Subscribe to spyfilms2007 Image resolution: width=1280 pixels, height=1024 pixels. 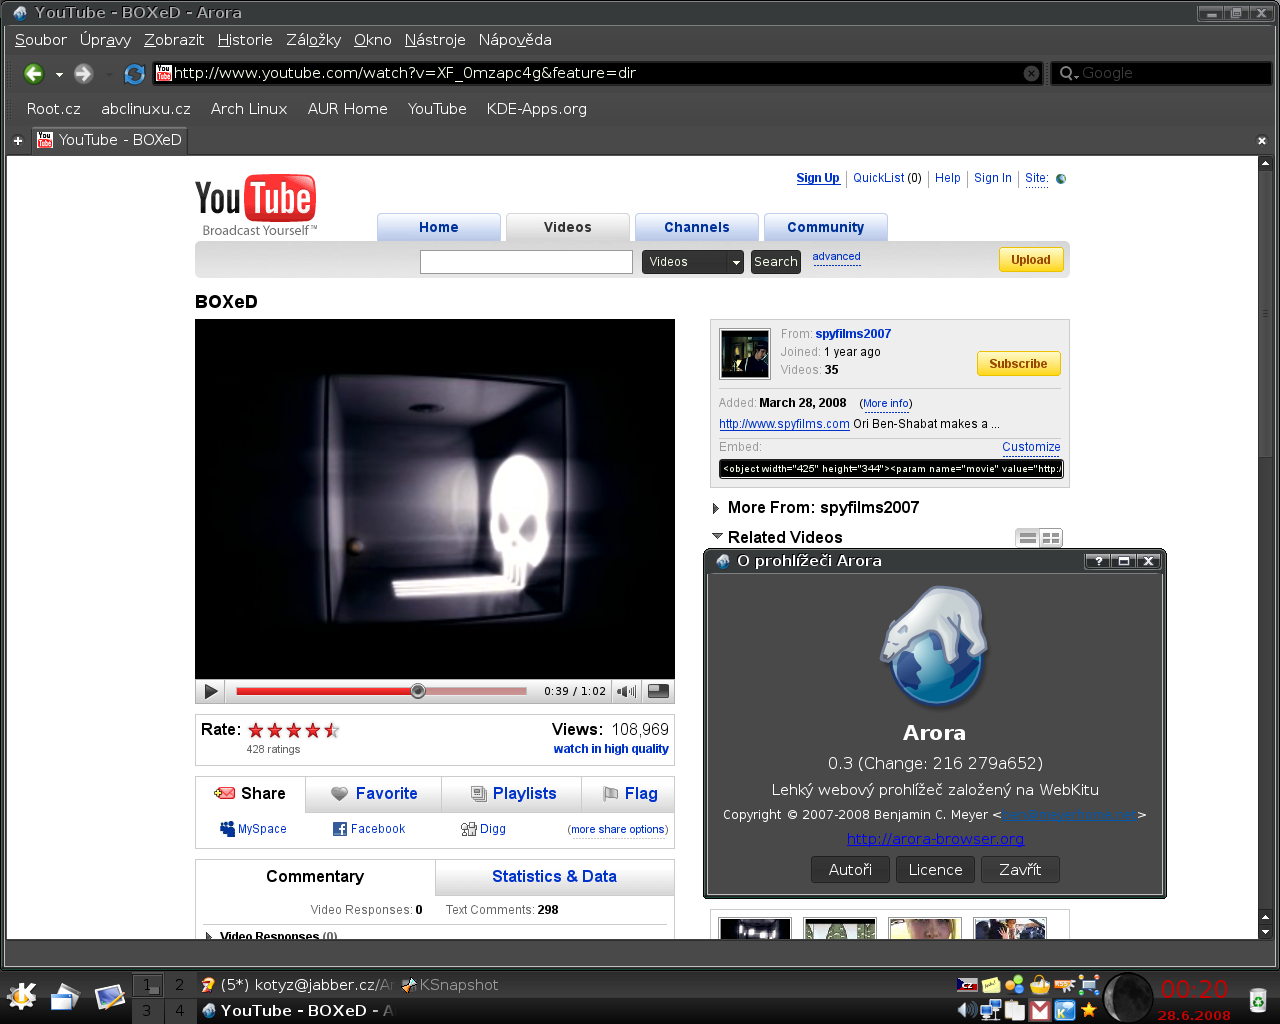pos(1018,364)
